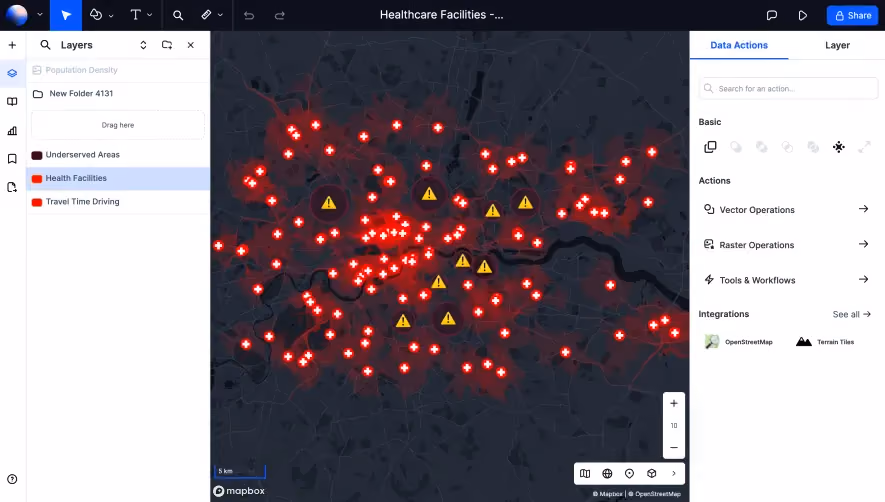Open the marker pen dropdown chevron
The image size is (885, 502).
point(220,15)
